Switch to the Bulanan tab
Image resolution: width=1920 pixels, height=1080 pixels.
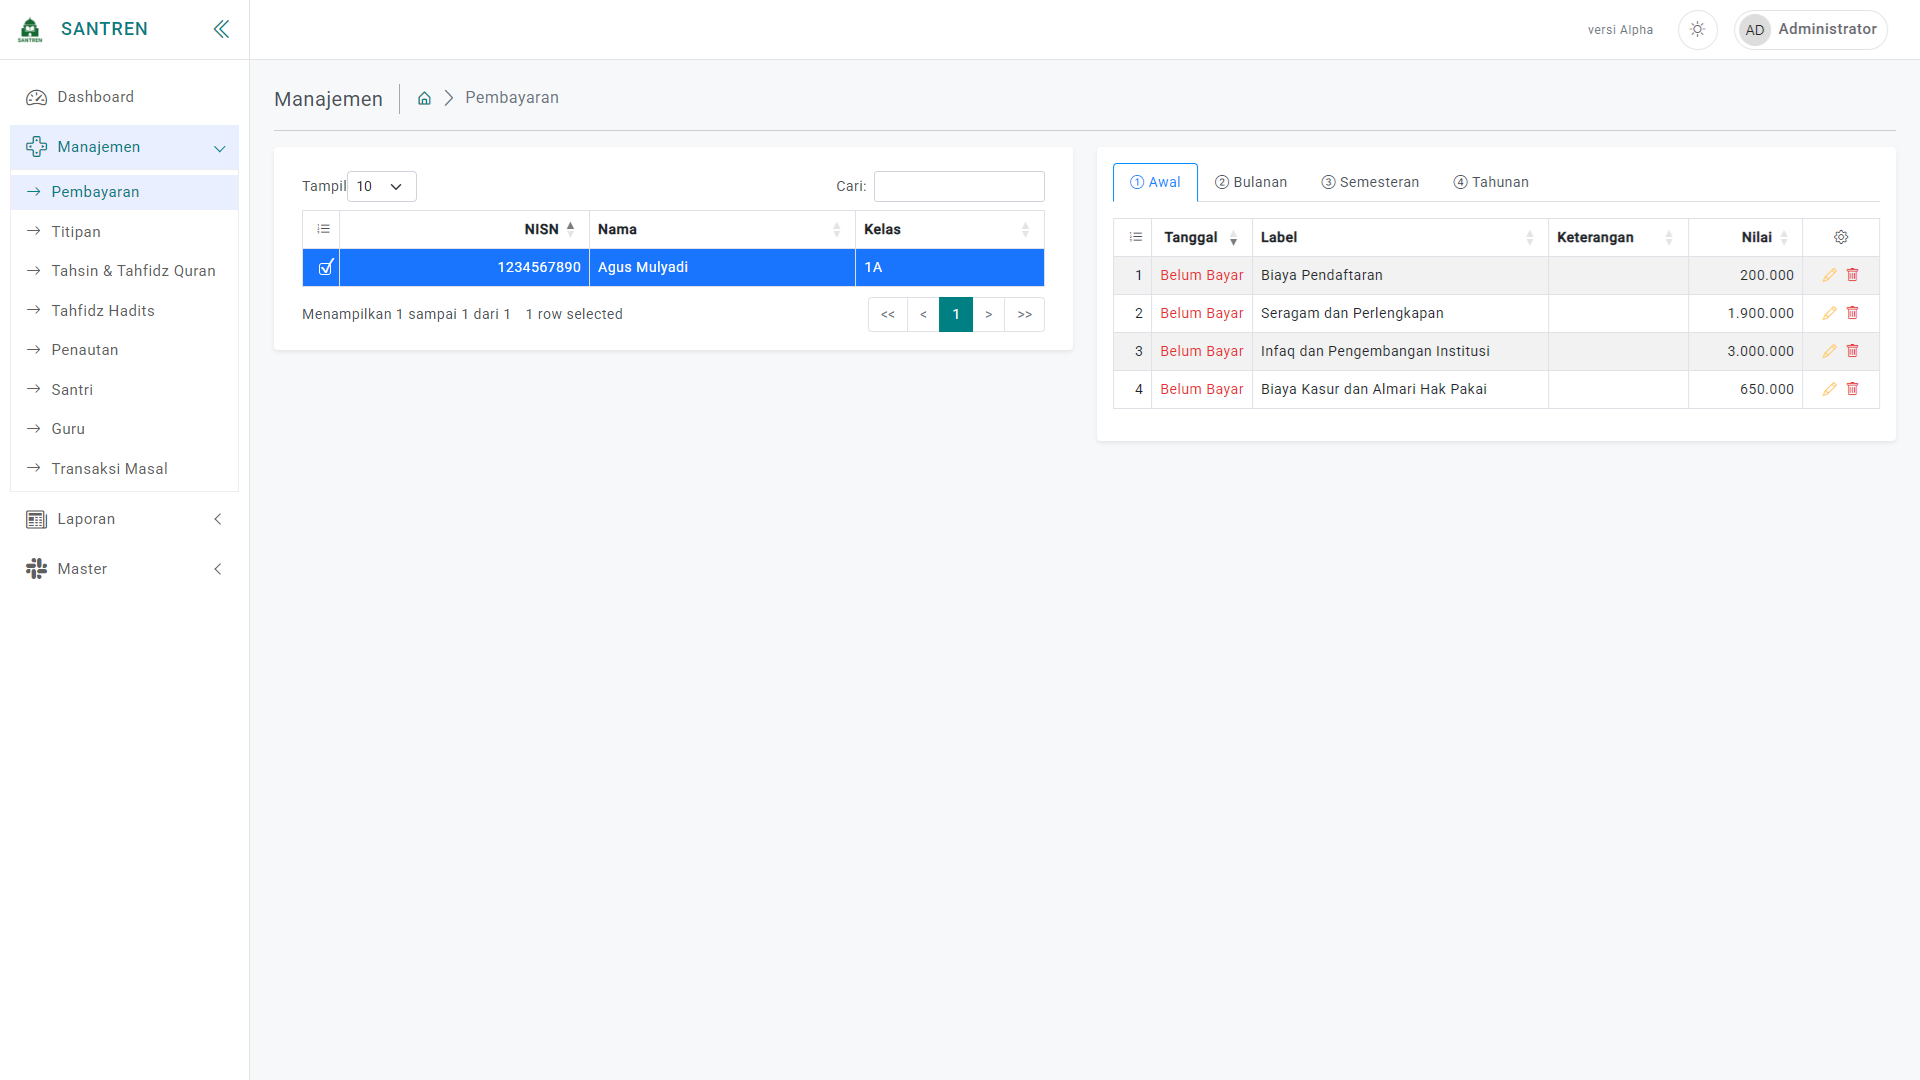(x=1251, y=182)
